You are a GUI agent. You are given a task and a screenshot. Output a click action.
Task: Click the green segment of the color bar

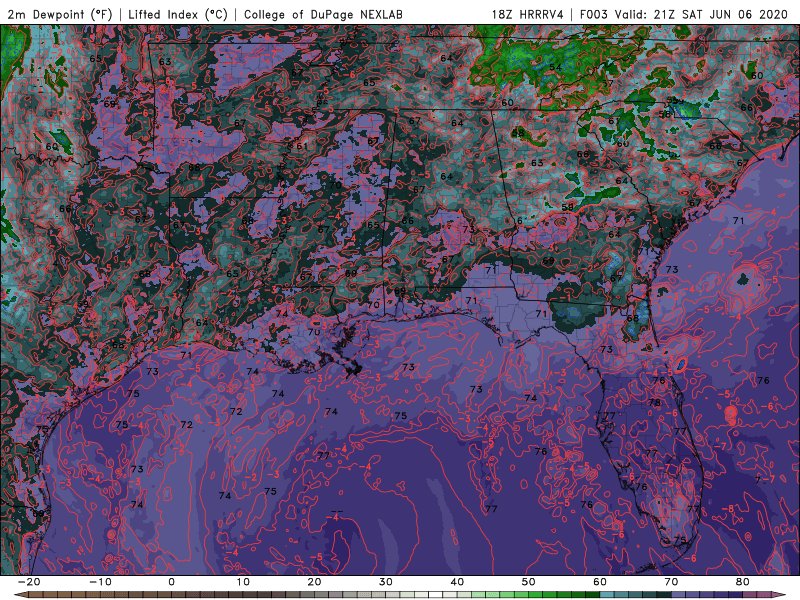(x=536, y=595)
